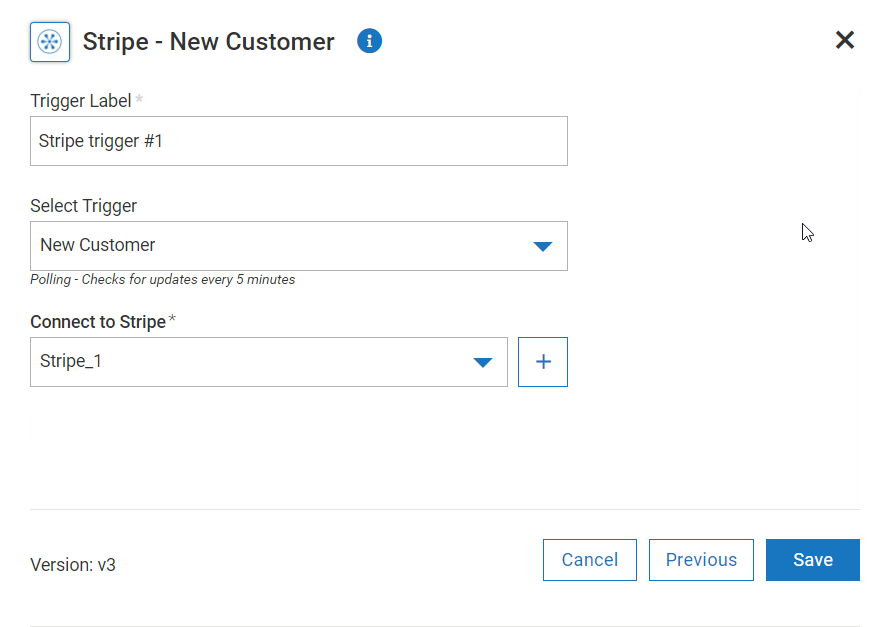Click the Select Trigger caption
Image resolution: width=891 pixels, height=627 pixels.
(84, 206)
